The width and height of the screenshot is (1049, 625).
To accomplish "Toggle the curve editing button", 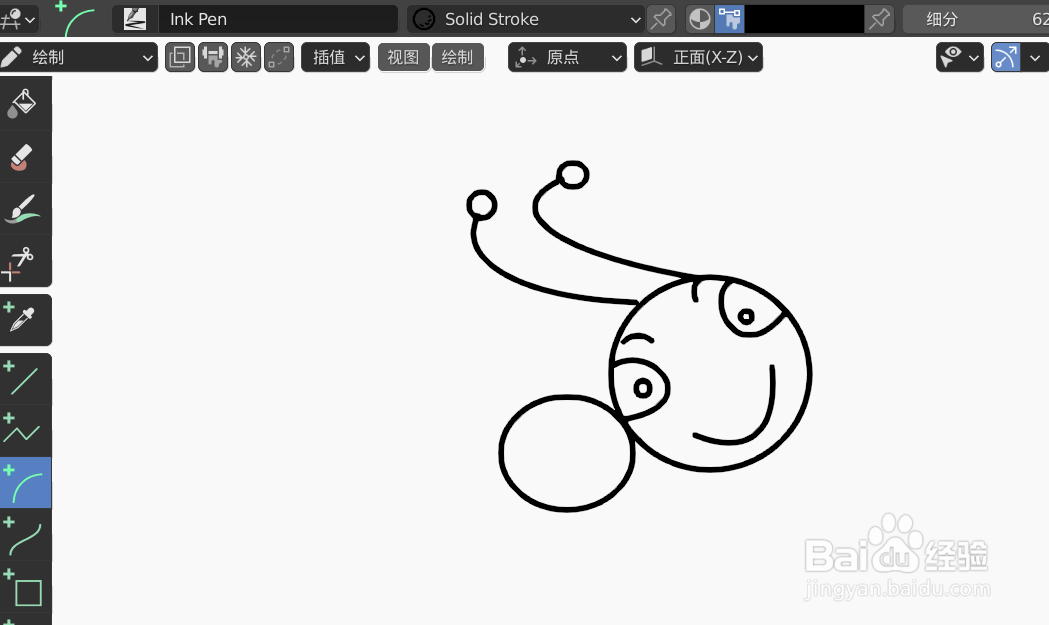I will pos(1006,58).
